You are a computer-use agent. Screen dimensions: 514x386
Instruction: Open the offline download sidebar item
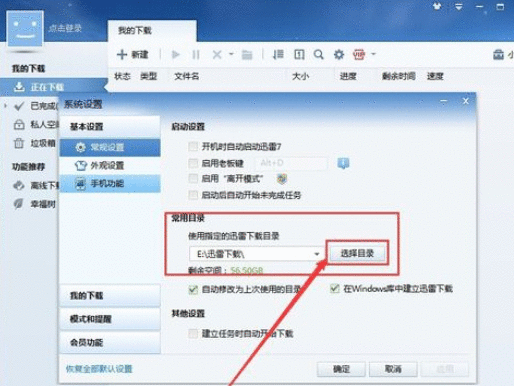[x=35, y=185]
